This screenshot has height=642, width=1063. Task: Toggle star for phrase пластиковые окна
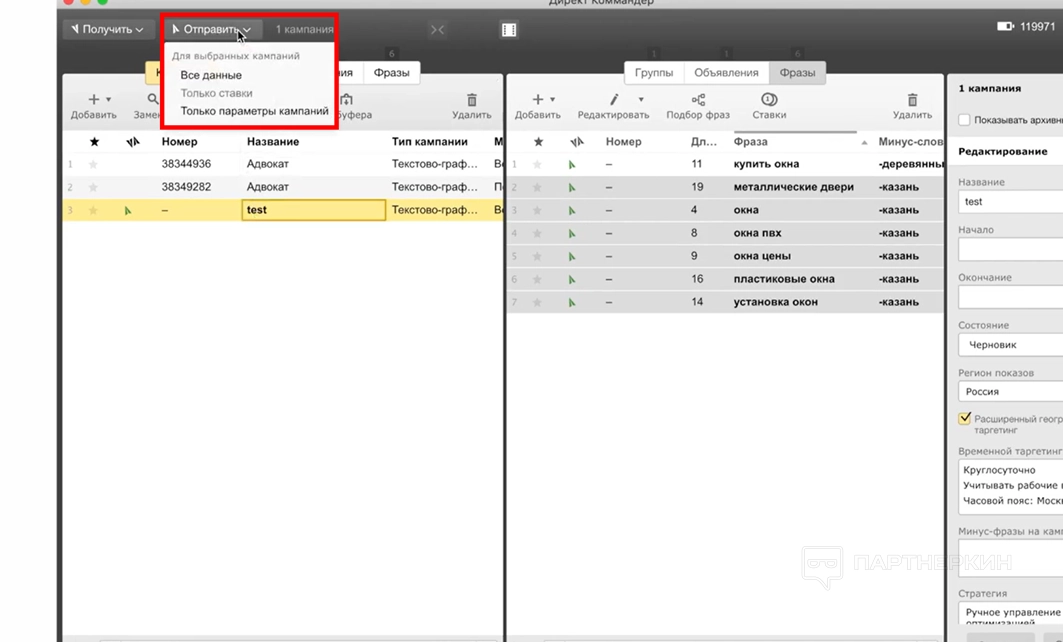[x=538, y=279]
